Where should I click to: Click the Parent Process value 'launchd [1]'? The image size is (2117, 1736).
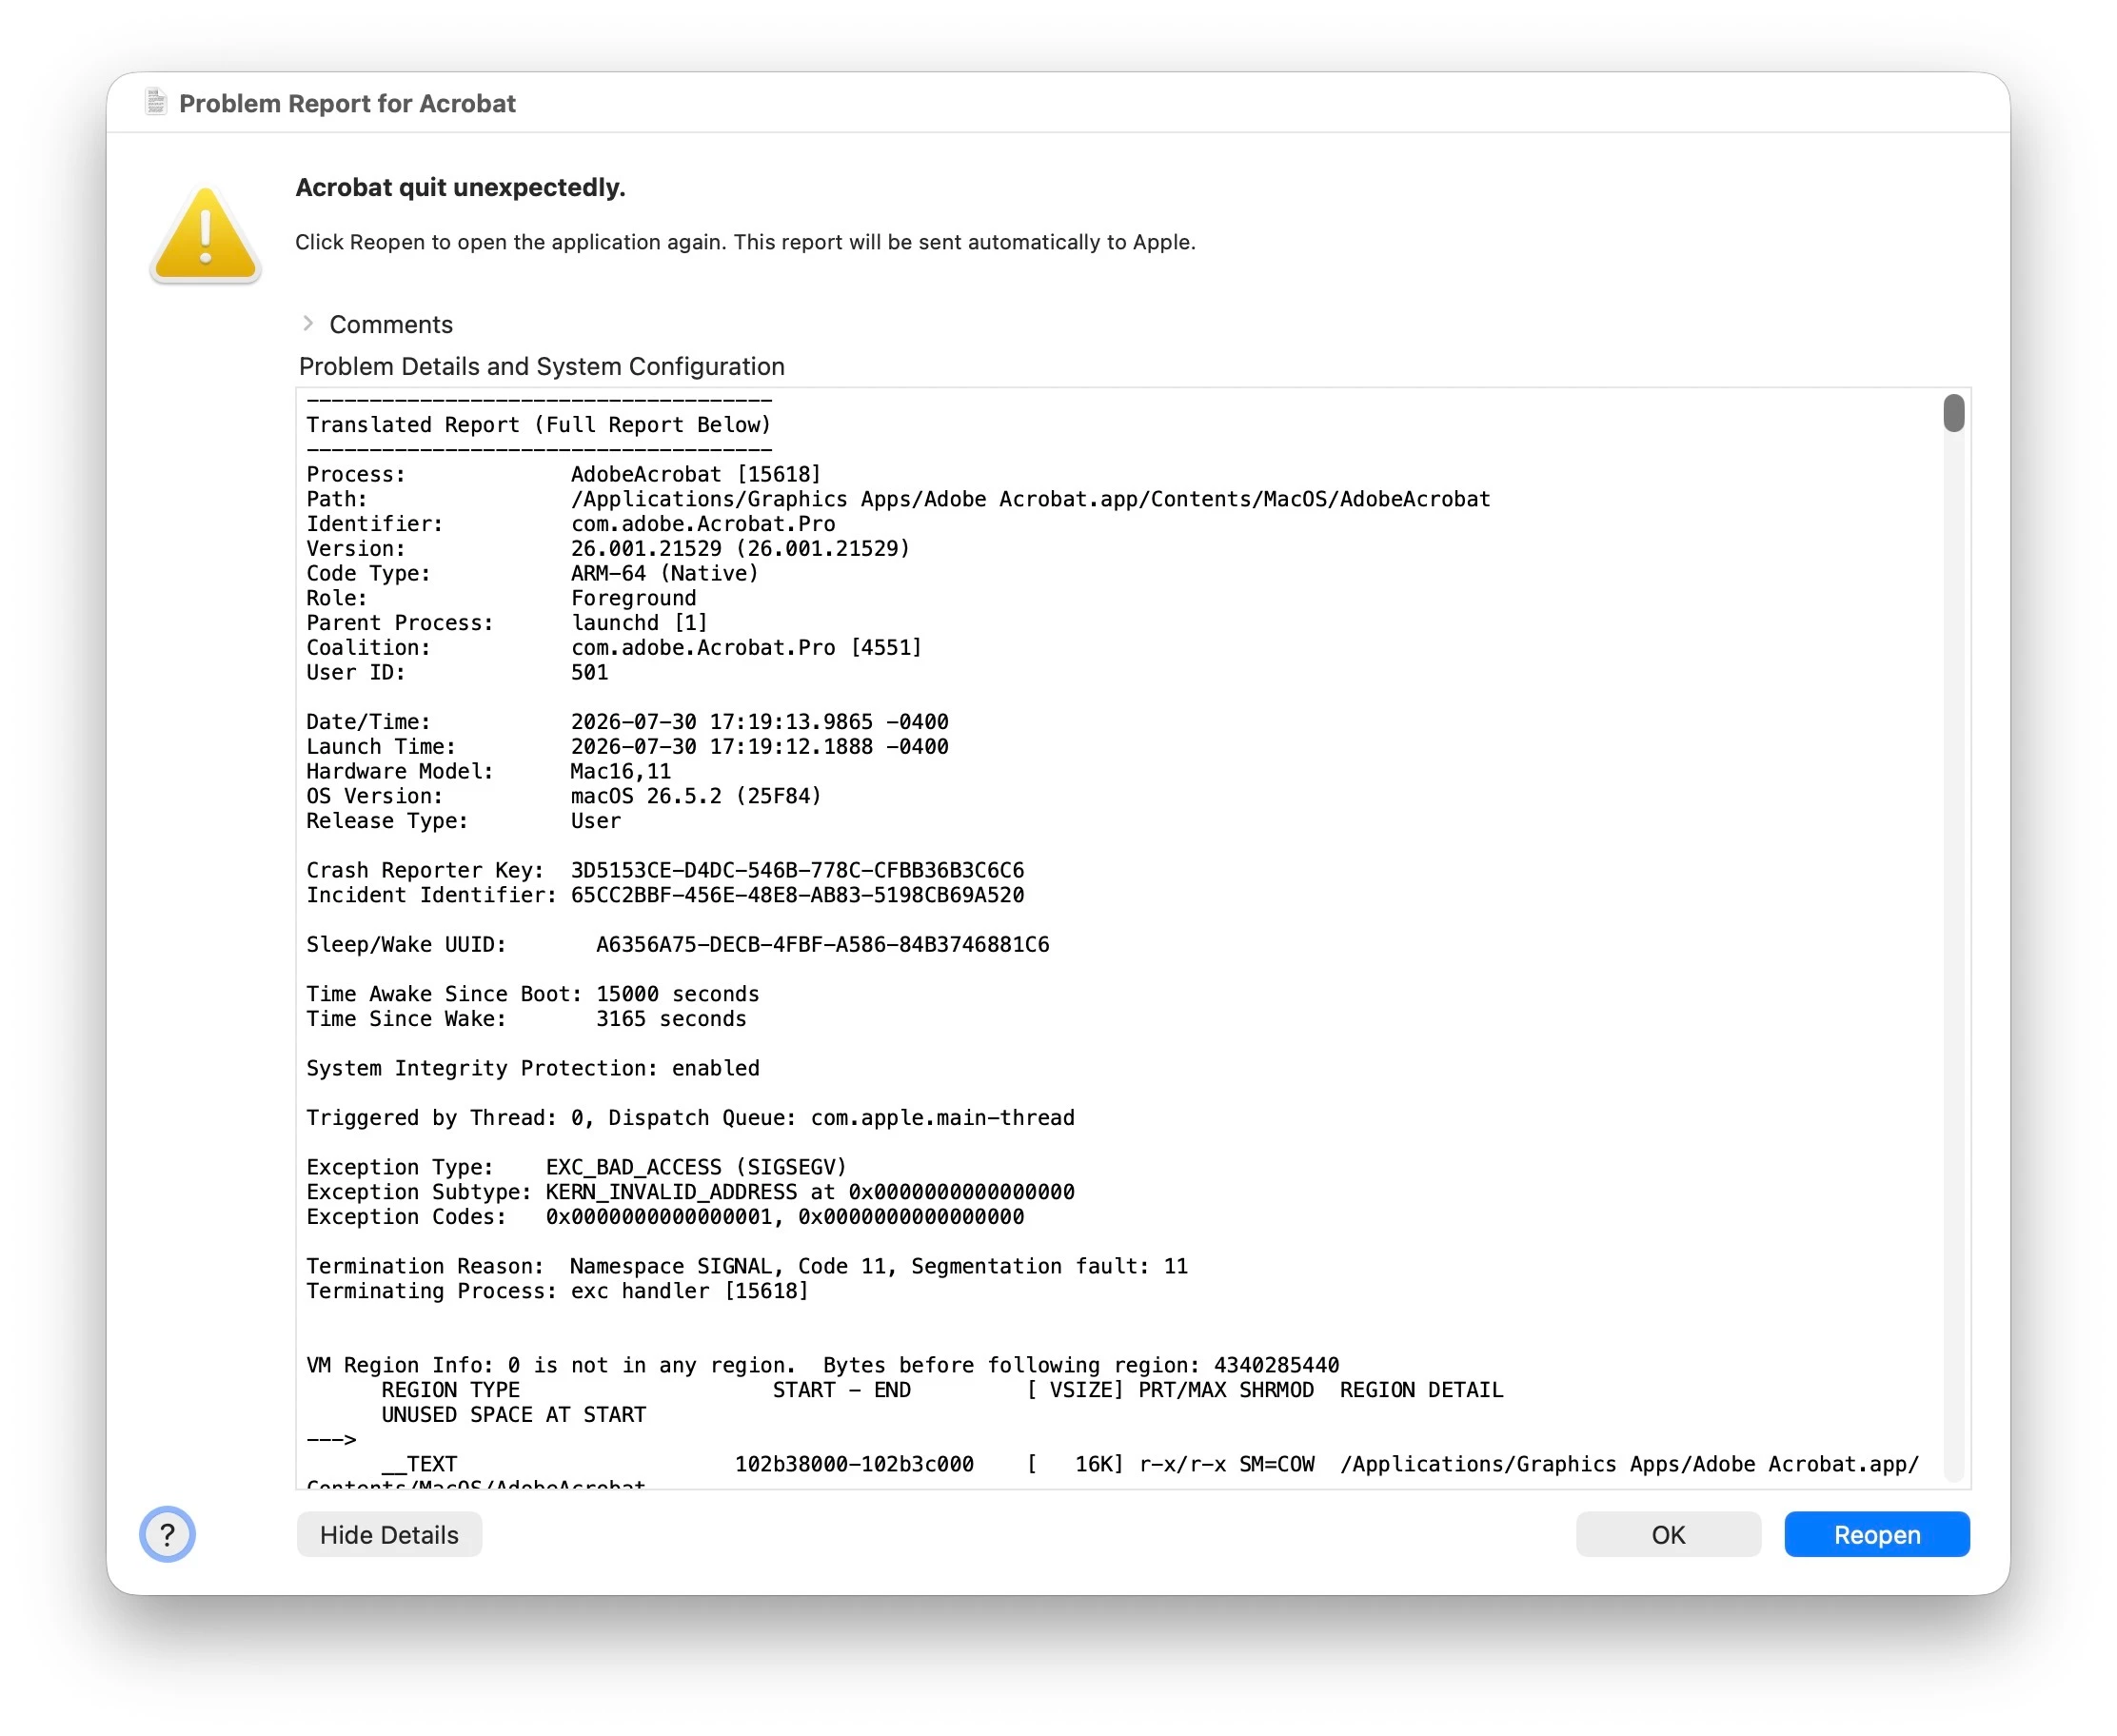[x=639, y=623]
